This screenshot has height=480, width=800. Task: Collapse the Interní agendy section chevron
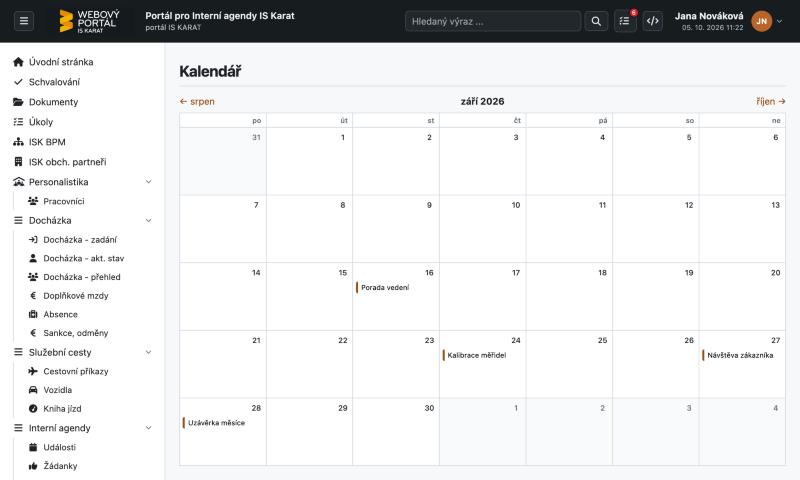[x=148, y=427]
